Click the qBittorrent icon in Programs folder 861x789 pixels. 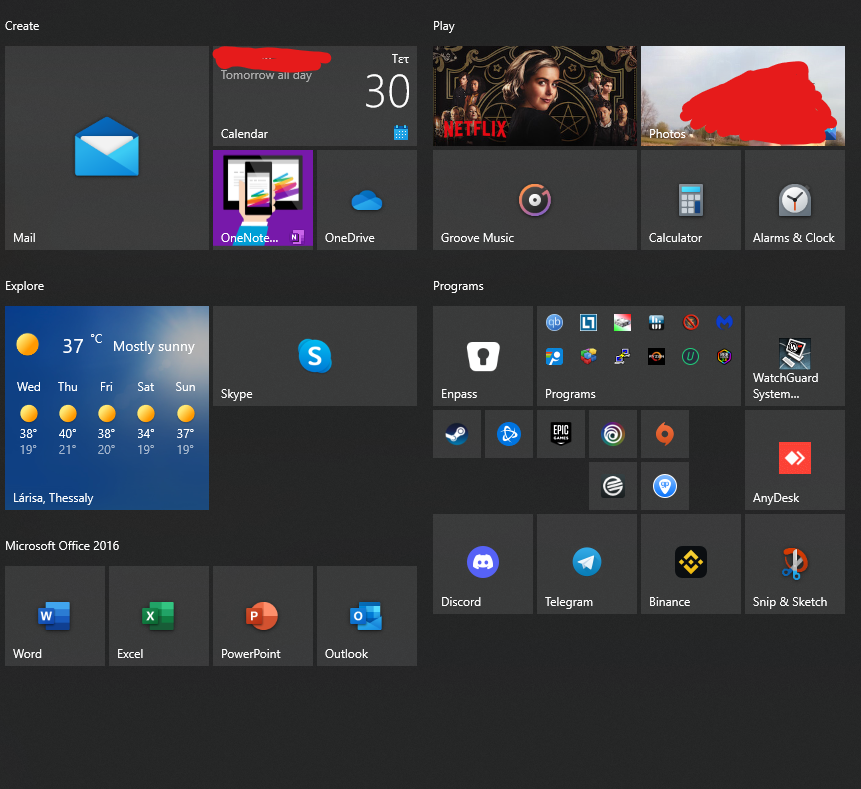554,322
